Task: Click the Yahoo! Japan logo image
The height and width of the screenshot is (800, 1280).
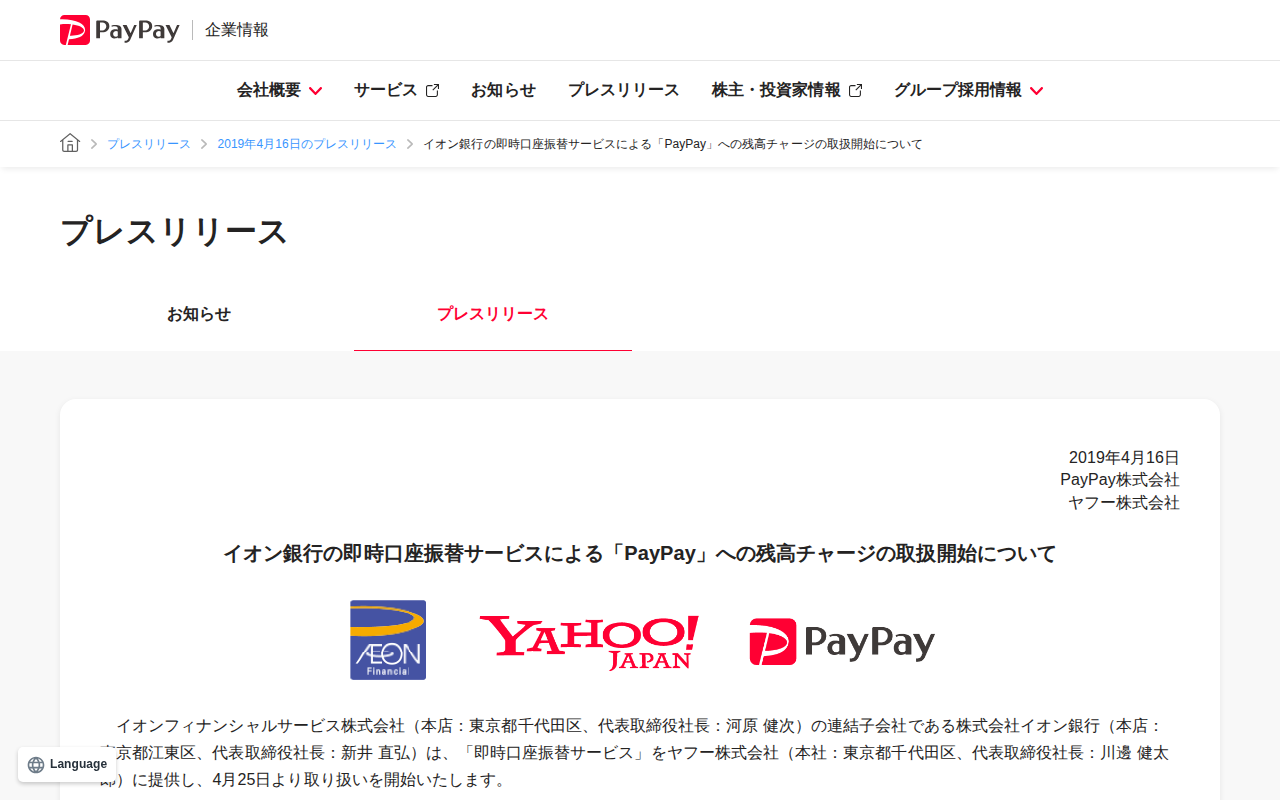Action: click(589, 642)
